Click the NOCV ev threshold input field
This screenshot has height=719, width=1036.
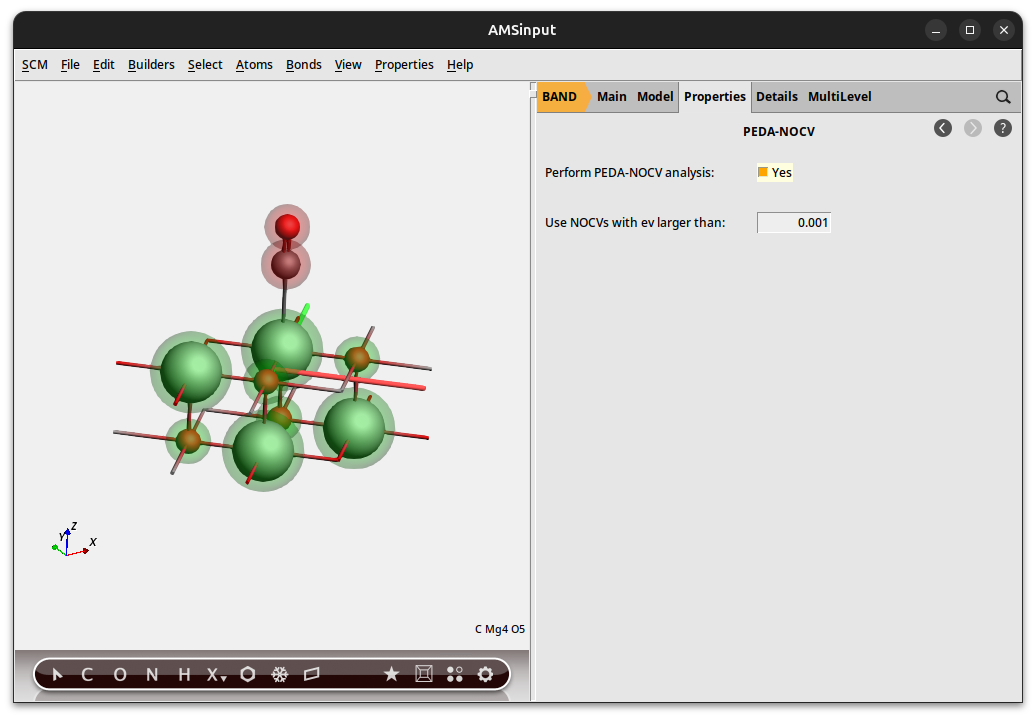click(794, 223)
